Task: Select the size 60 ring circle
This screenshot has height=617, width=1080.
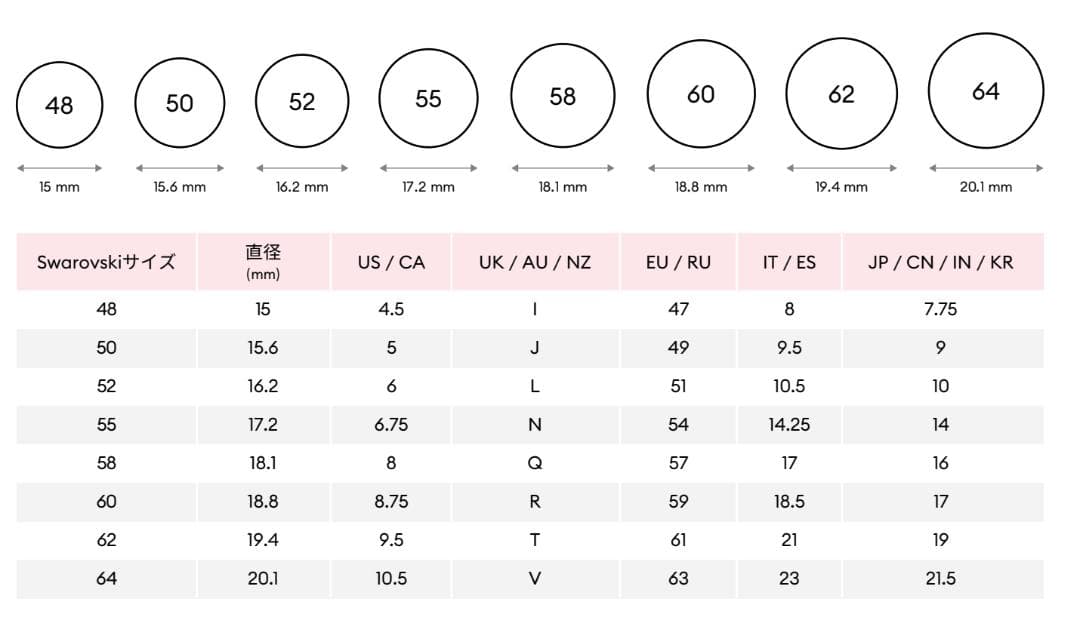Action: 701,93
